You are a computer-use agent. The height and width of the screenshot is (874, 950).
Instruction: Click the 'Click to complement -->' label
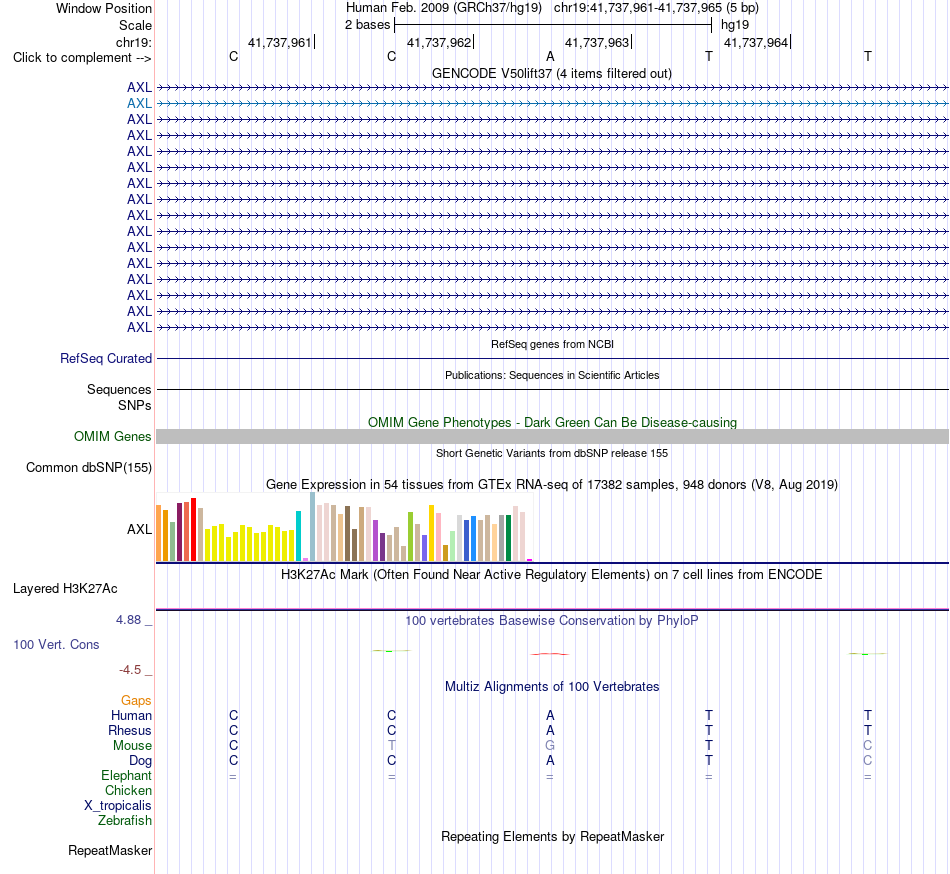coord(82,58)
